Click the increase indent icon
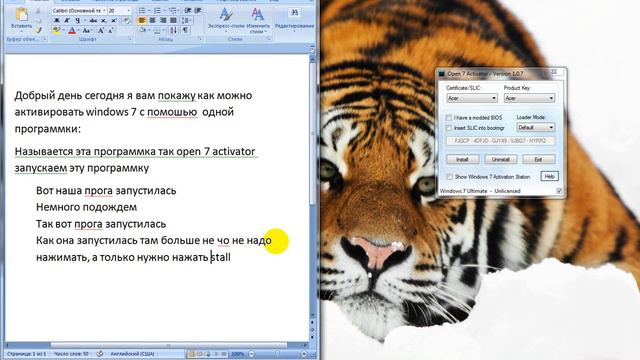The height and width of the screenshot is (360, 640). coord(198,10)
